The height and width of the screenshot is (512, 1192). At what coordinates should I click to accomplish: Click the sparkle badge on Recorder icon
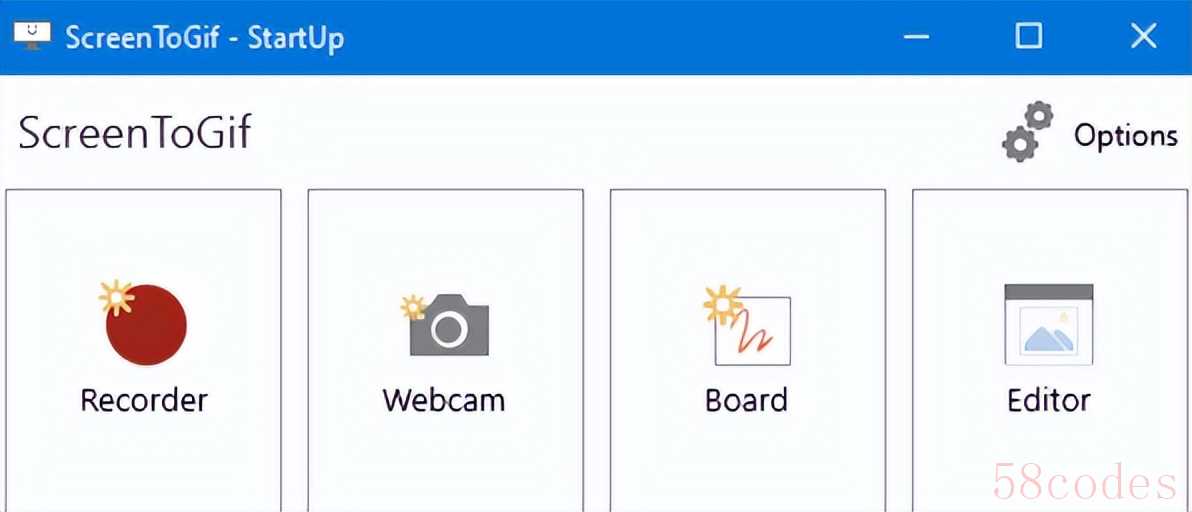116,298
